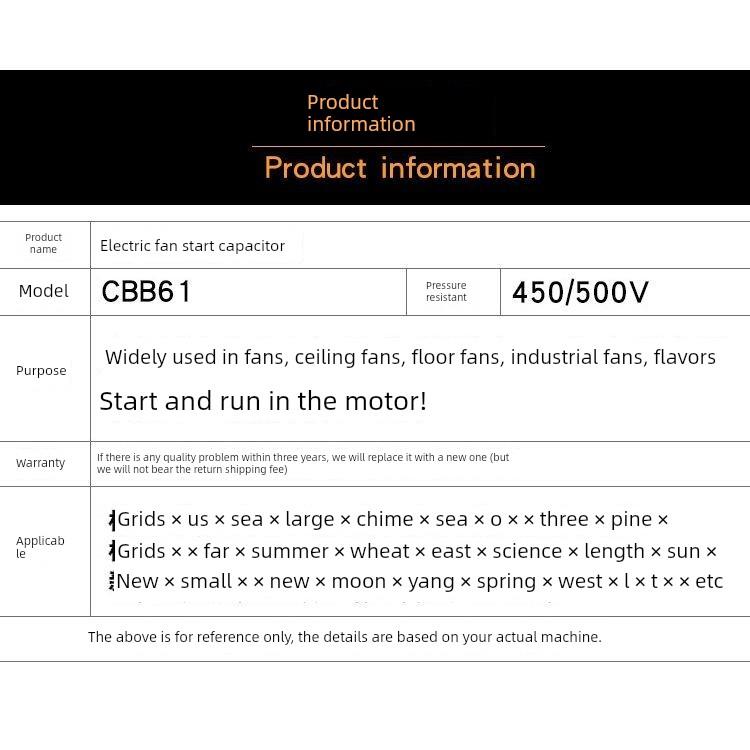Click the orange divider line in the banner
This screenshot has width=750, height=750.
coord(398,146)
